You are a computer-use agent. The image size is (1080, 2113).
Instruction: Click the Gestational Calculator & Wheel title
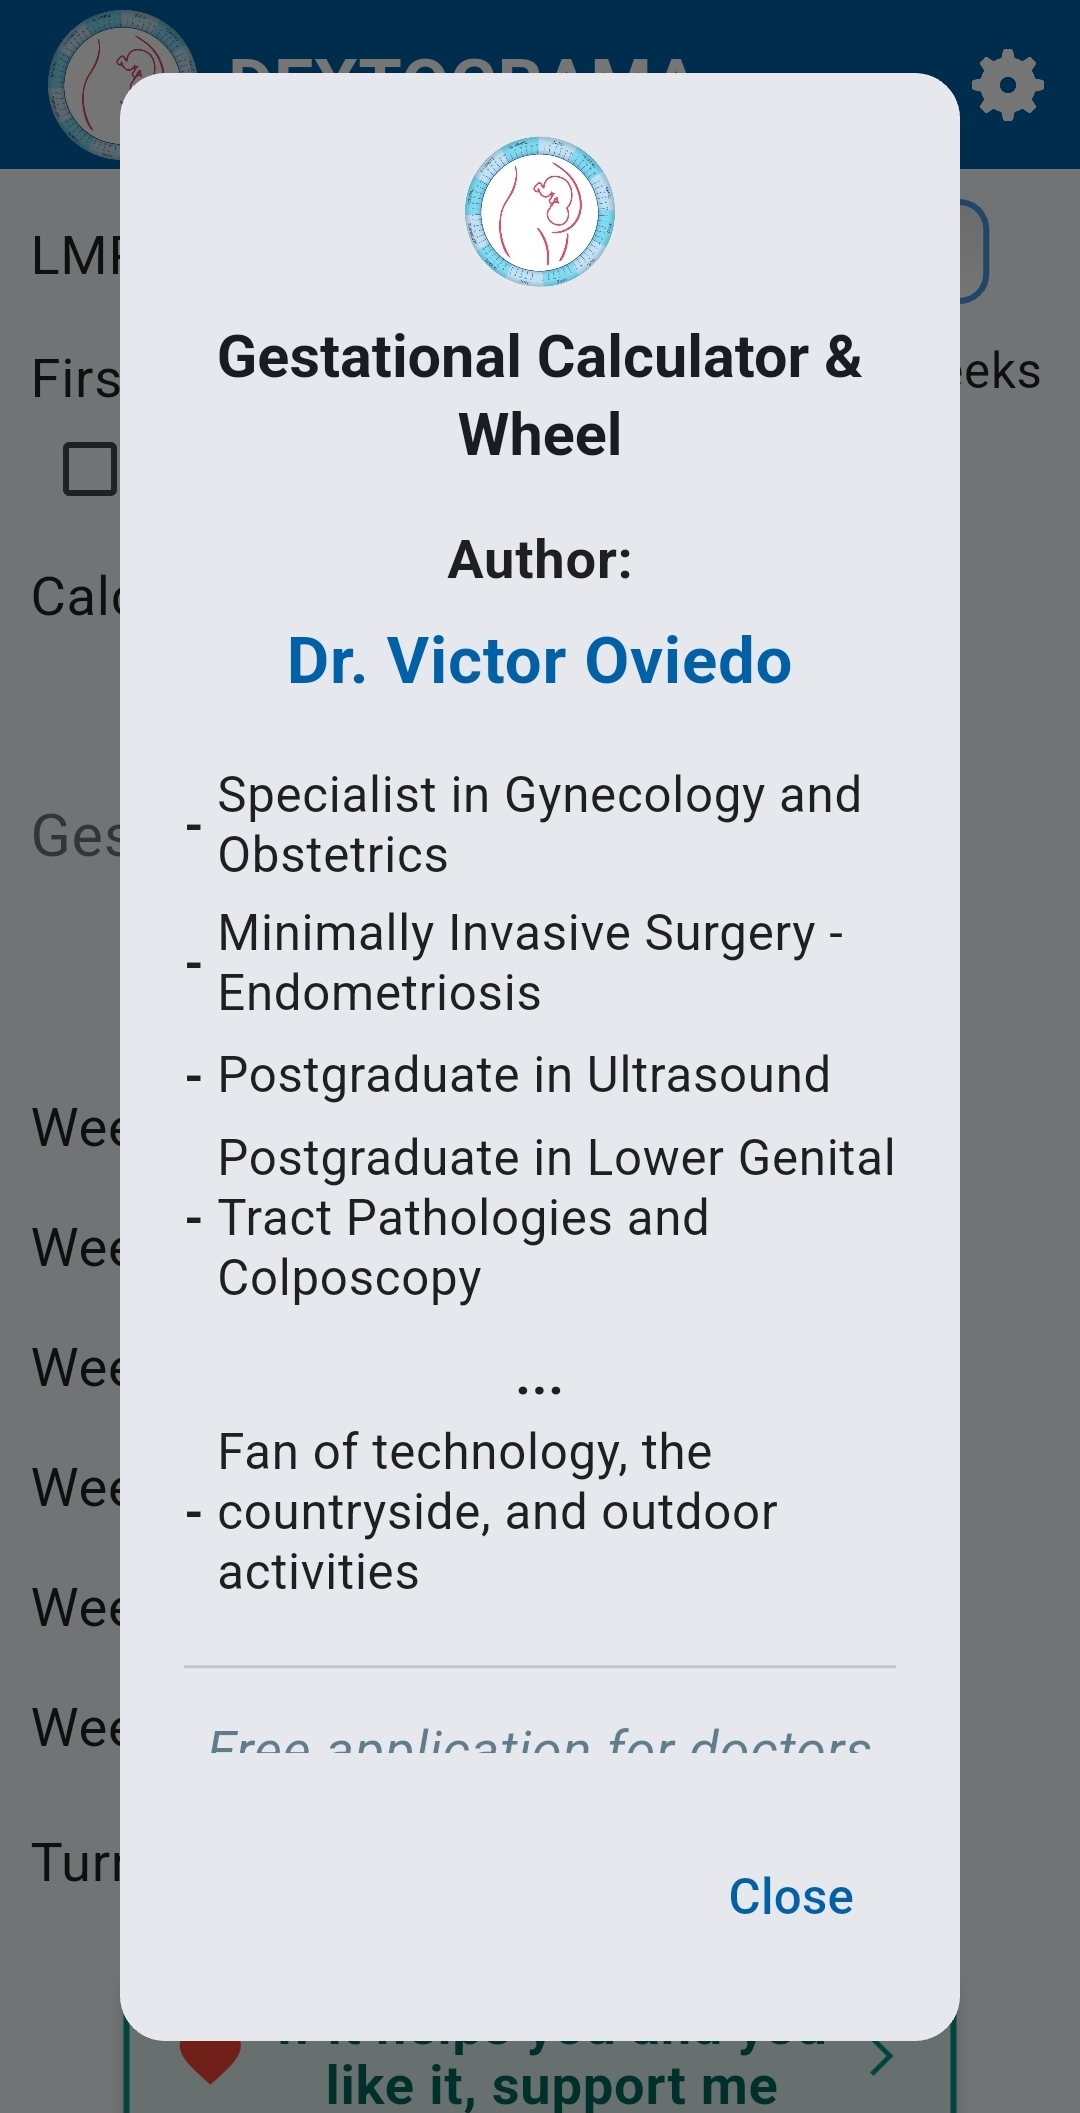coord(540,395)
